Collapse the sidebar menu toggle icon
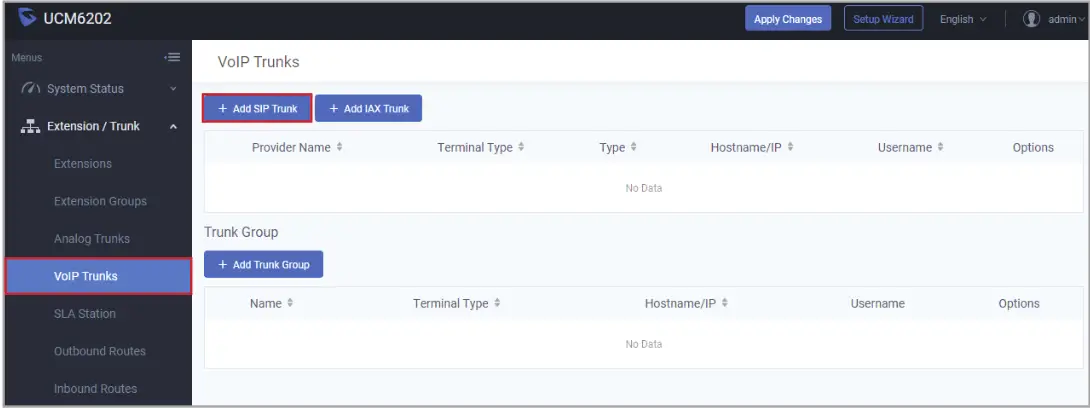The image size is (1090, 408). [x=173, y=58]
